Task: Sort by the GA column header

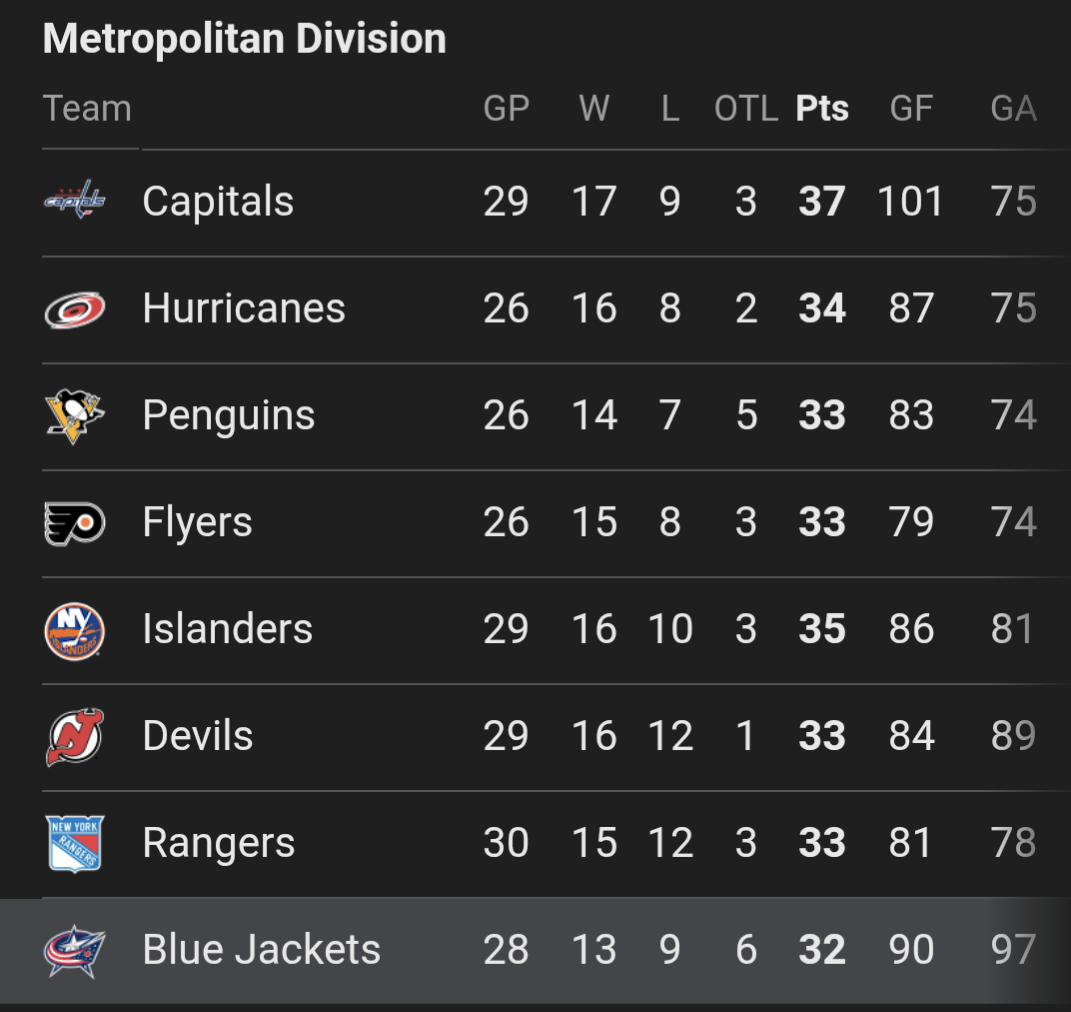Action: tap(1013, 108)
